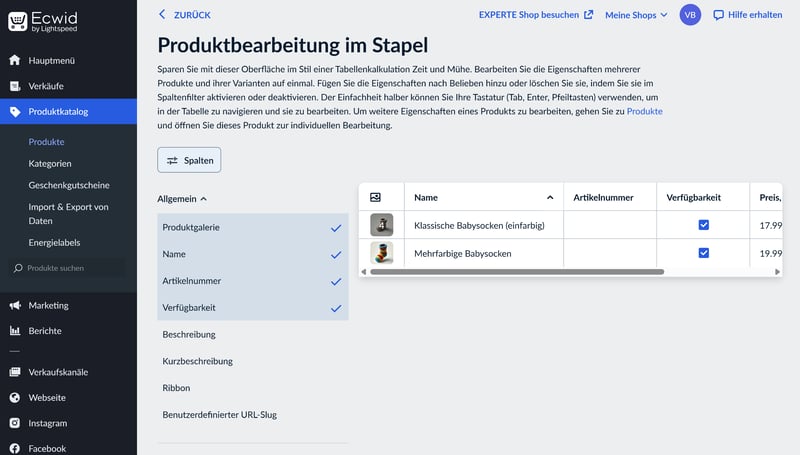
Task: Click the Hauptmenü home icon
Action: coord(15,61)
